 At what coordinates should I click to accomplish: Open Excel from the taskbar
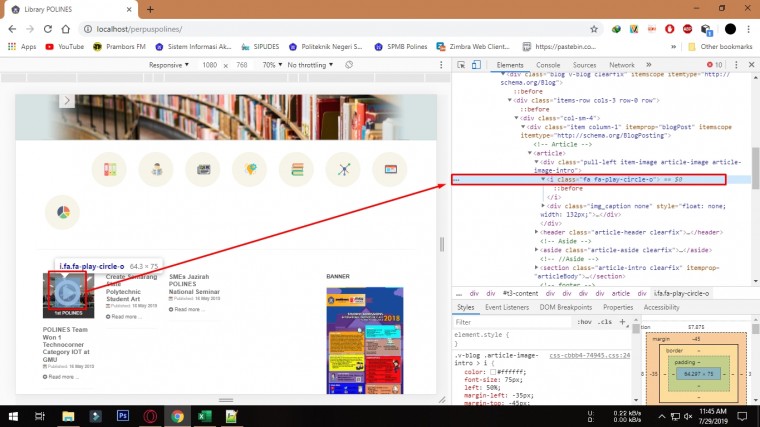tap(205, 415)
